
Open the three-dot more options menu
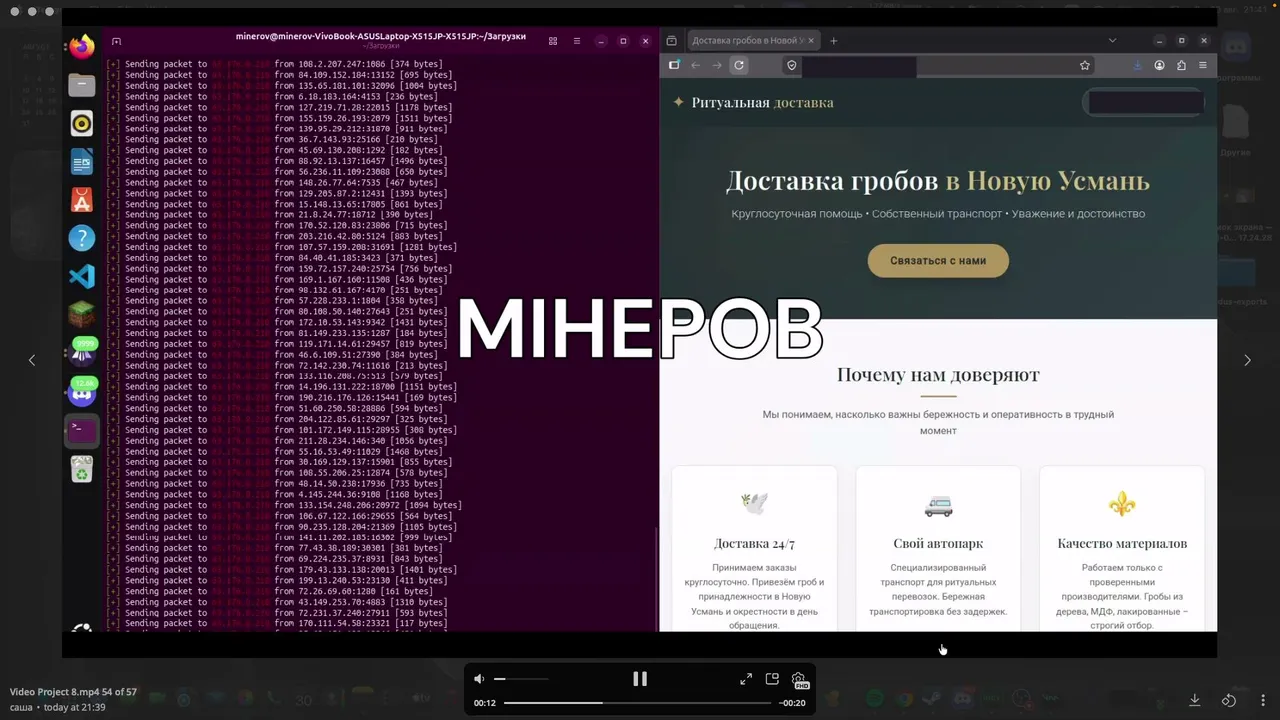pyautogui.click(x=1264, y=700)
